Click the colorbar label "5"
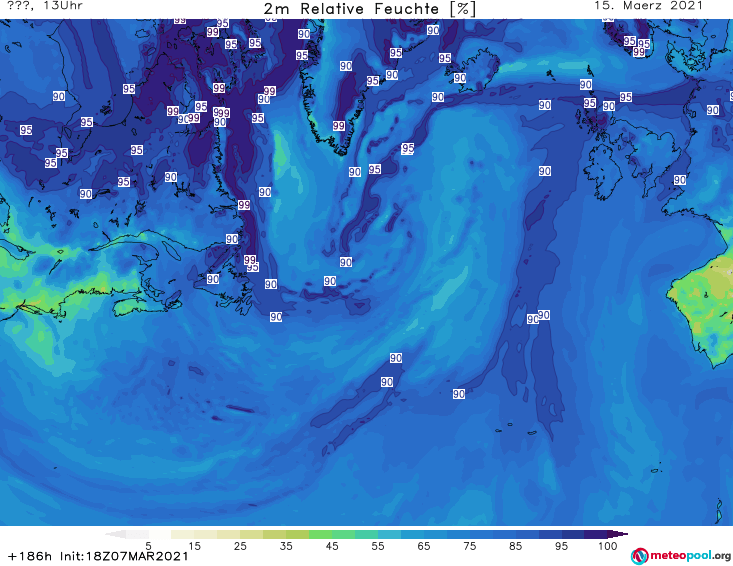The width and height of the screenshot is (733, 566). (148, 546)
